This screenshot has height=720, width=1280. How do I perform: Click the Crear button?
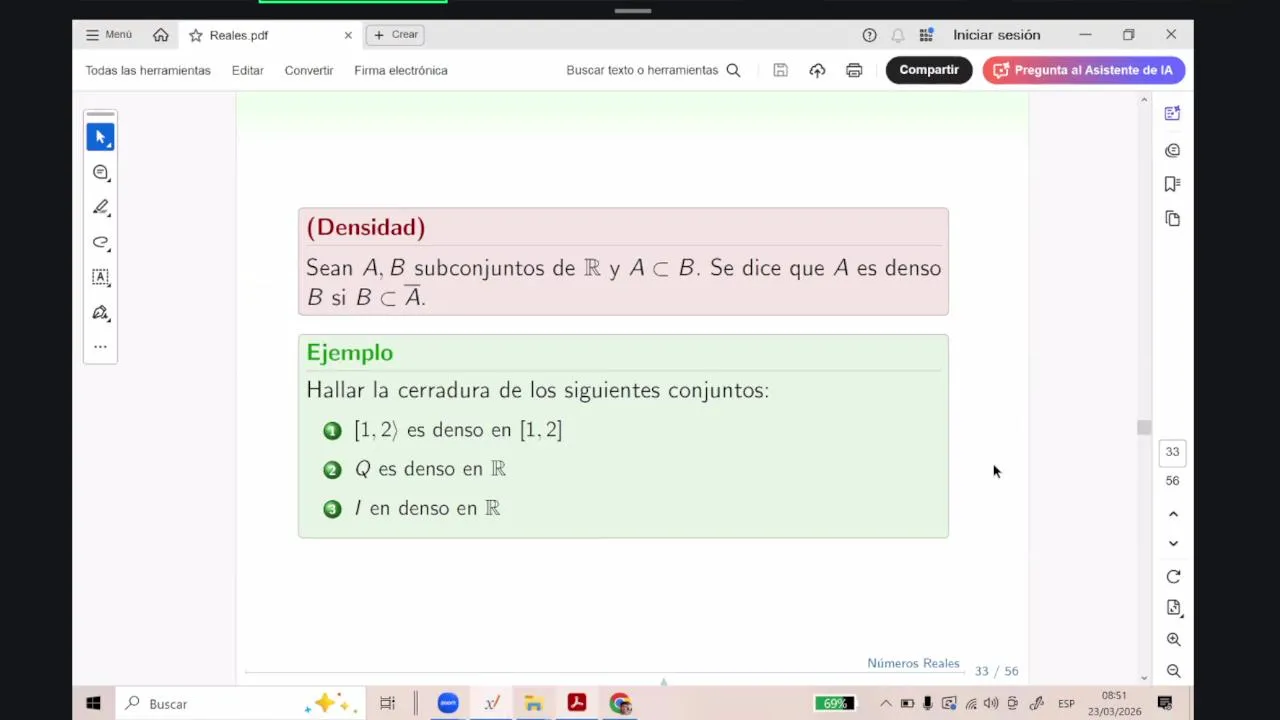point(396,35)
